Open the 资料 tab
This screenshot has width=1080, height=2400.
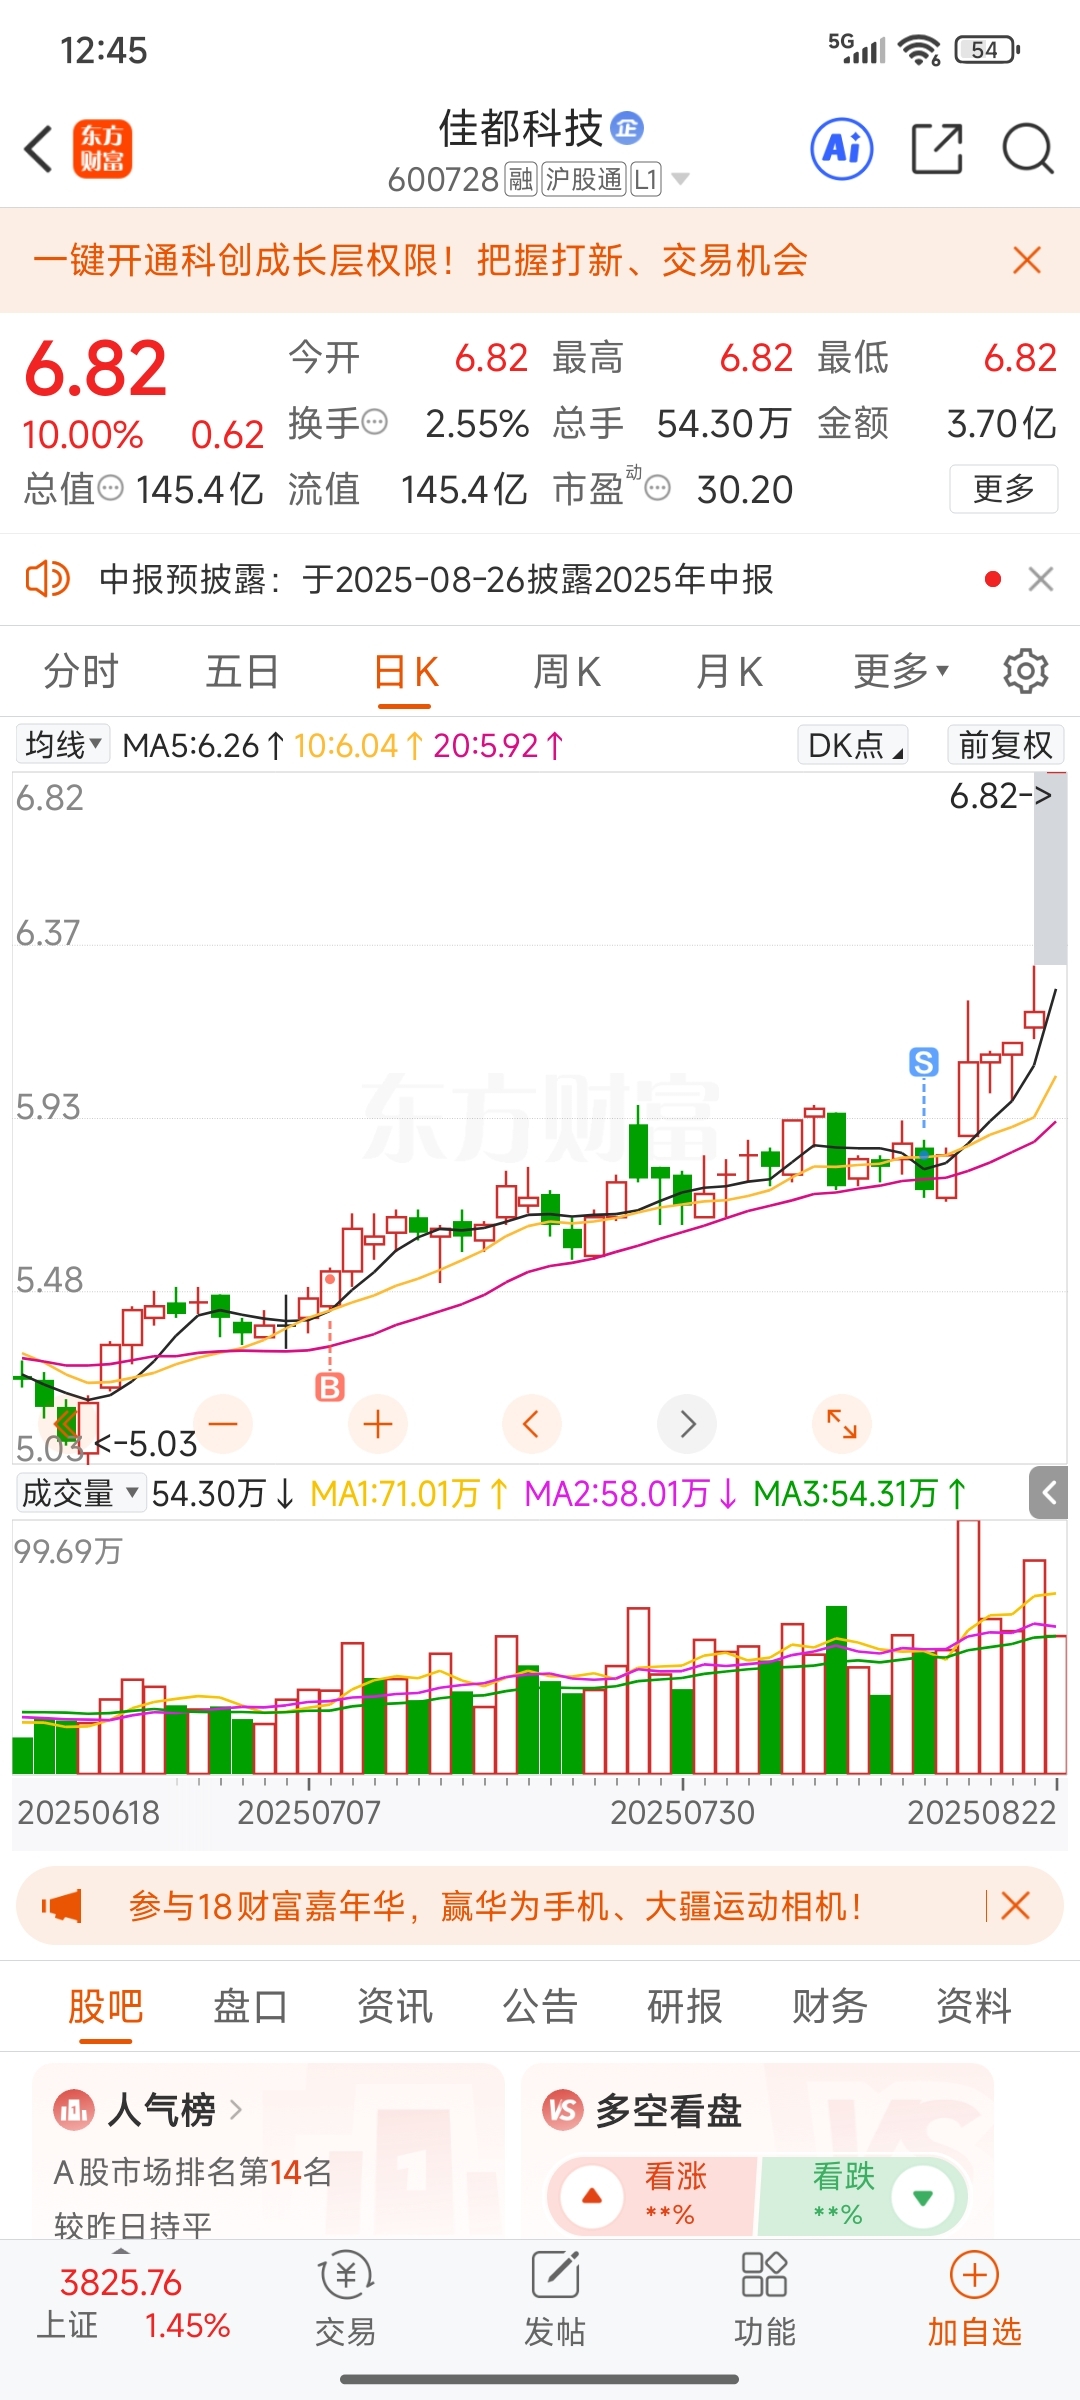(974, 2006)
